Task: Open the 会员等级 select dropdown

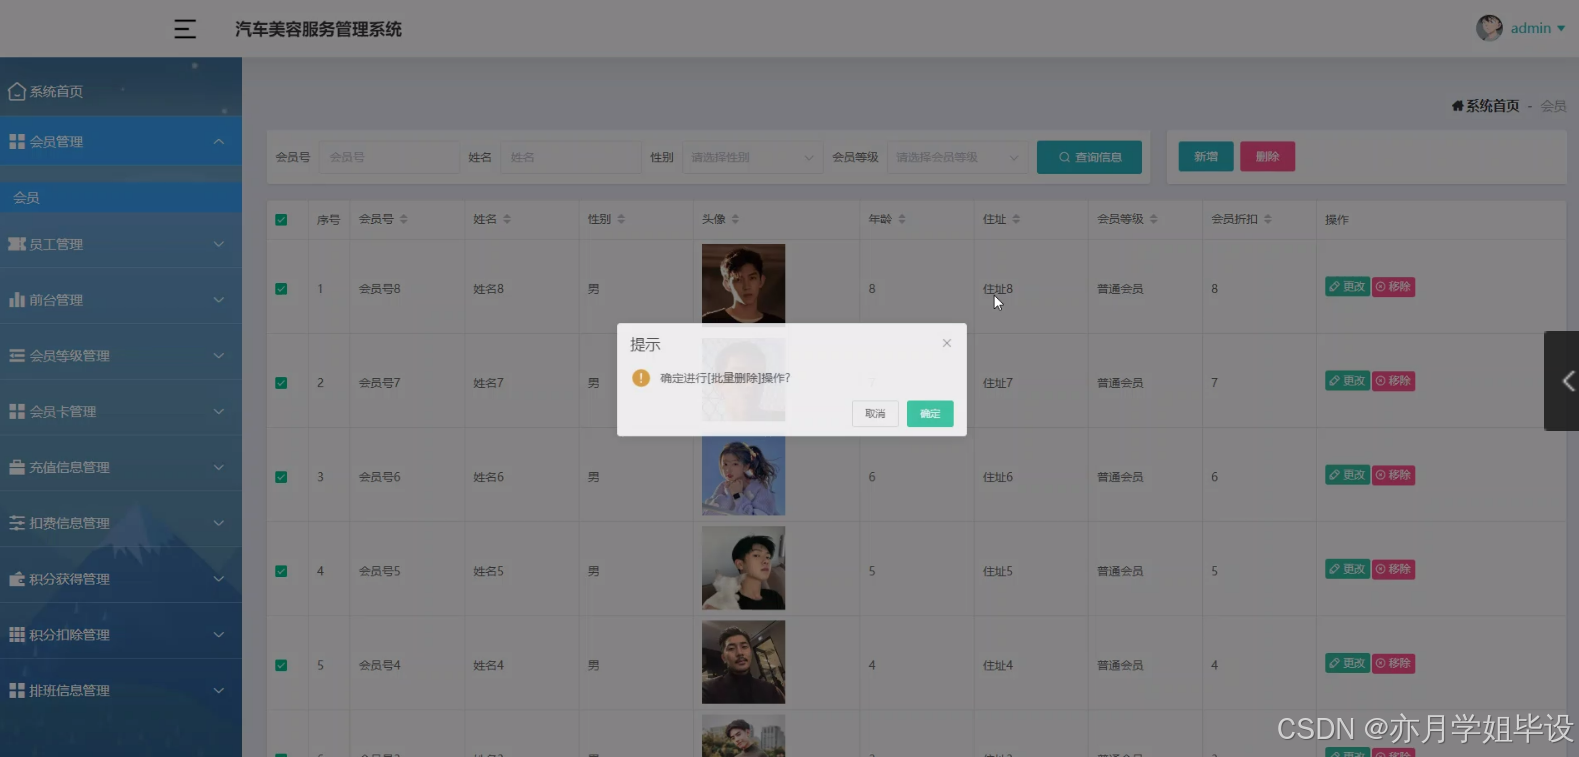Action: click(x=957, y=157)
